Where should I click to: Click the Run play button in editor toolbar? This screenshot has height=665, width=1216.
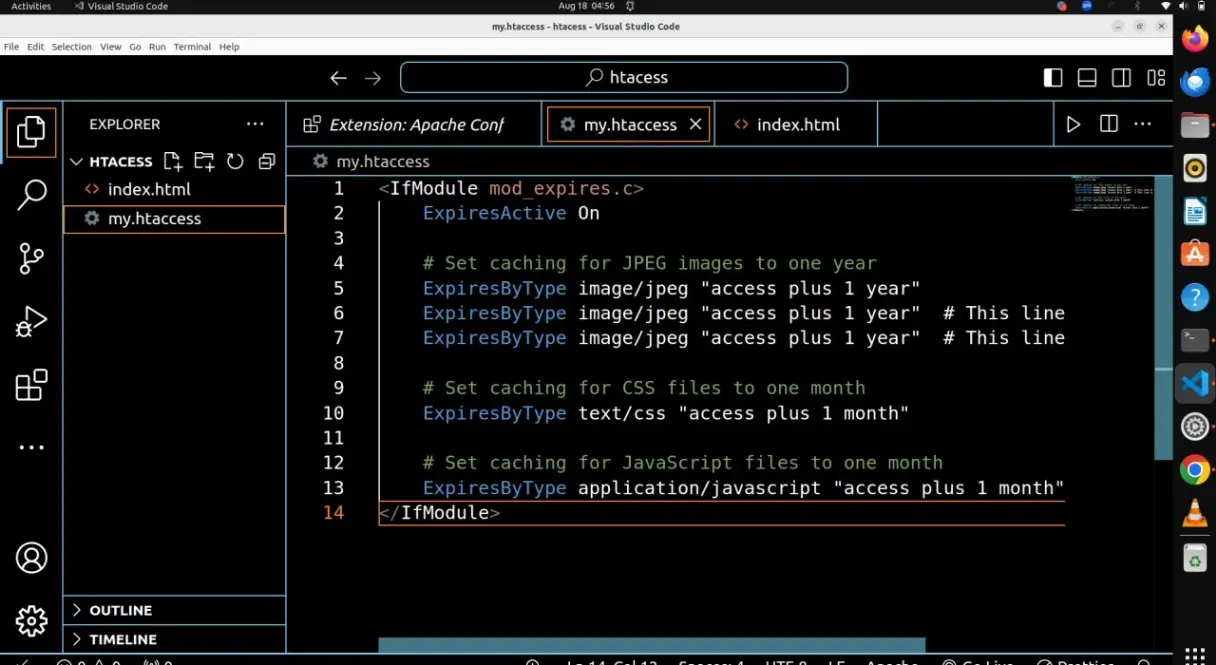[1073, 124]
